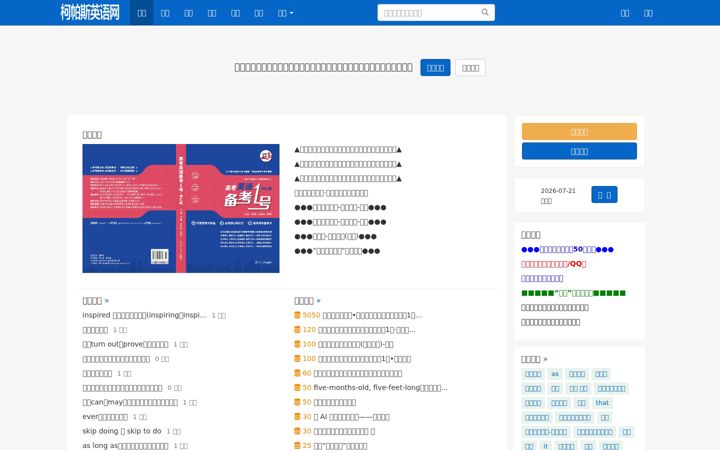Open the skip doing 与 skip to do question

click(x=122, y=431)
